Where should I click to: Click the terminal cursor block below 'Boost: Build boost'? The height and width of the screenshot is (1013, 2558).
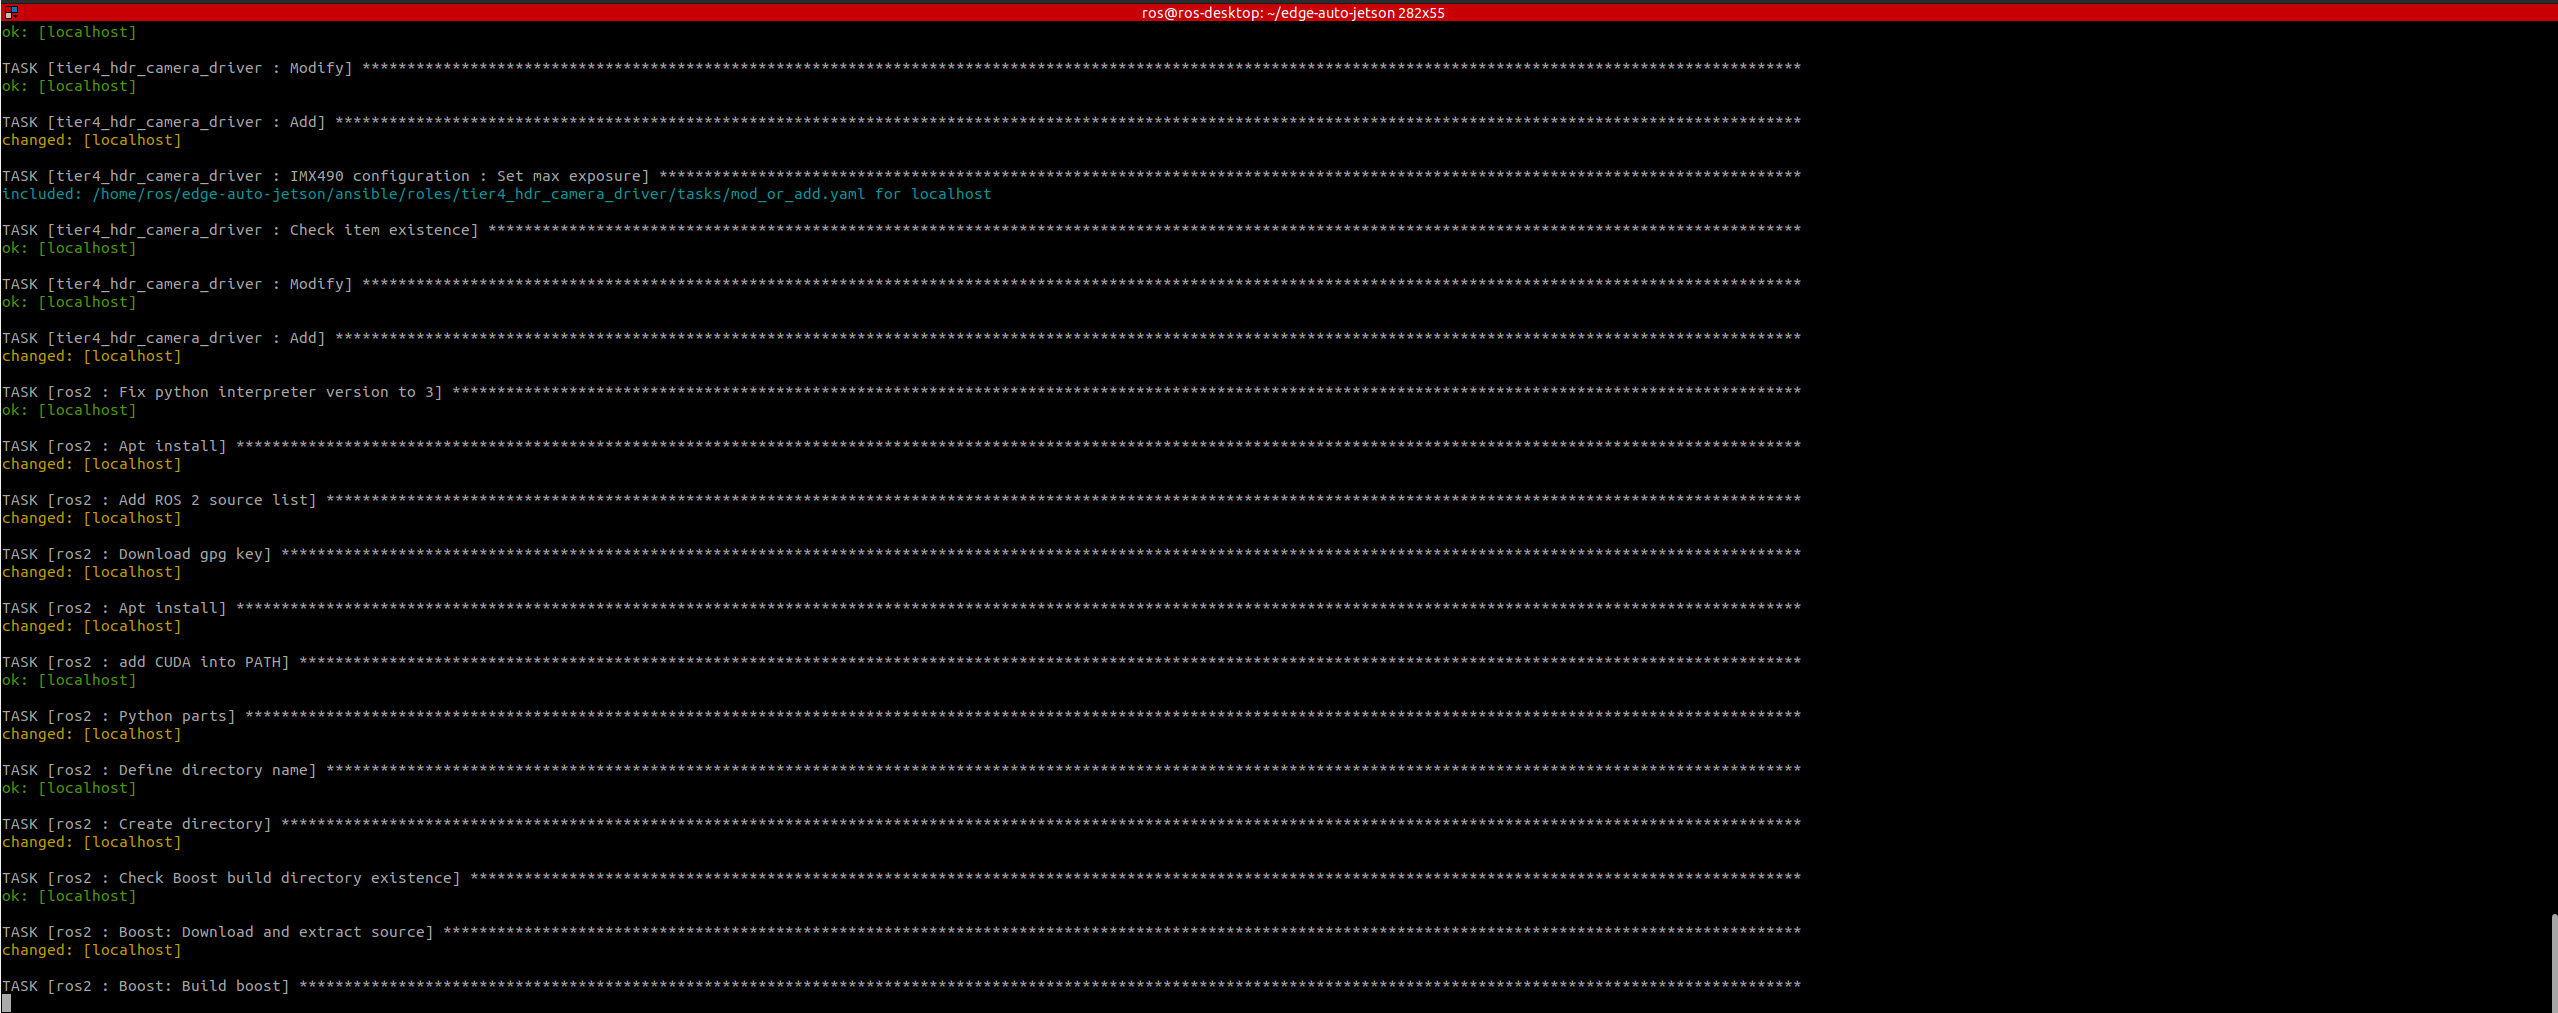coord(6,1003)
